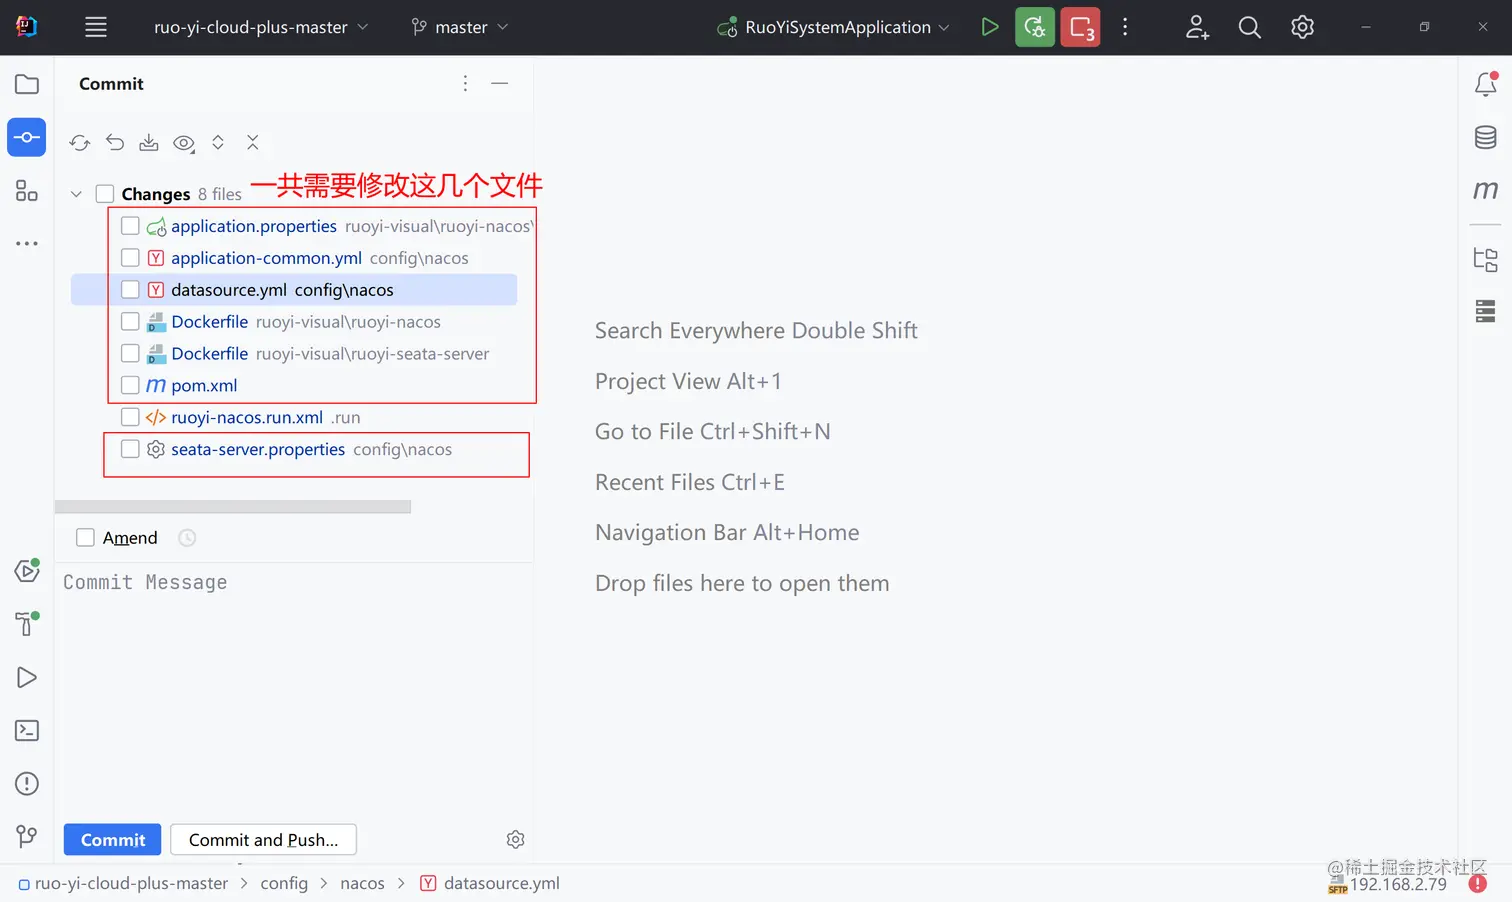Click the red stop icon with the 3 badge
This screenshot has width=1512, height=902.
1080,27
